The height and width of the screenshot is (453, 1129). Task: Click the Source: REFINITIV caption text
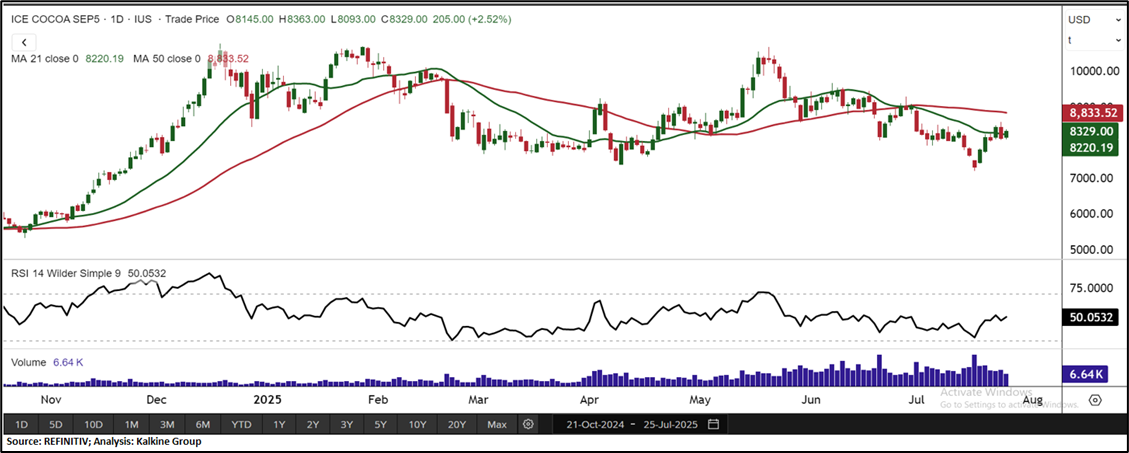pos(104,441)
